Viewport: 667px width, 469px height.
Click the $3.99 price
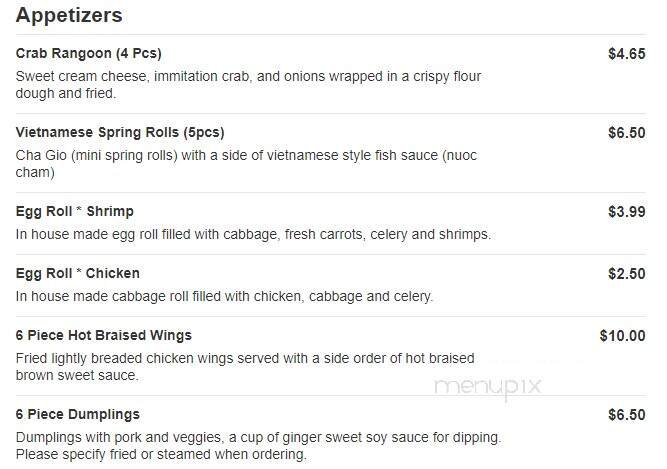(626, 211)
